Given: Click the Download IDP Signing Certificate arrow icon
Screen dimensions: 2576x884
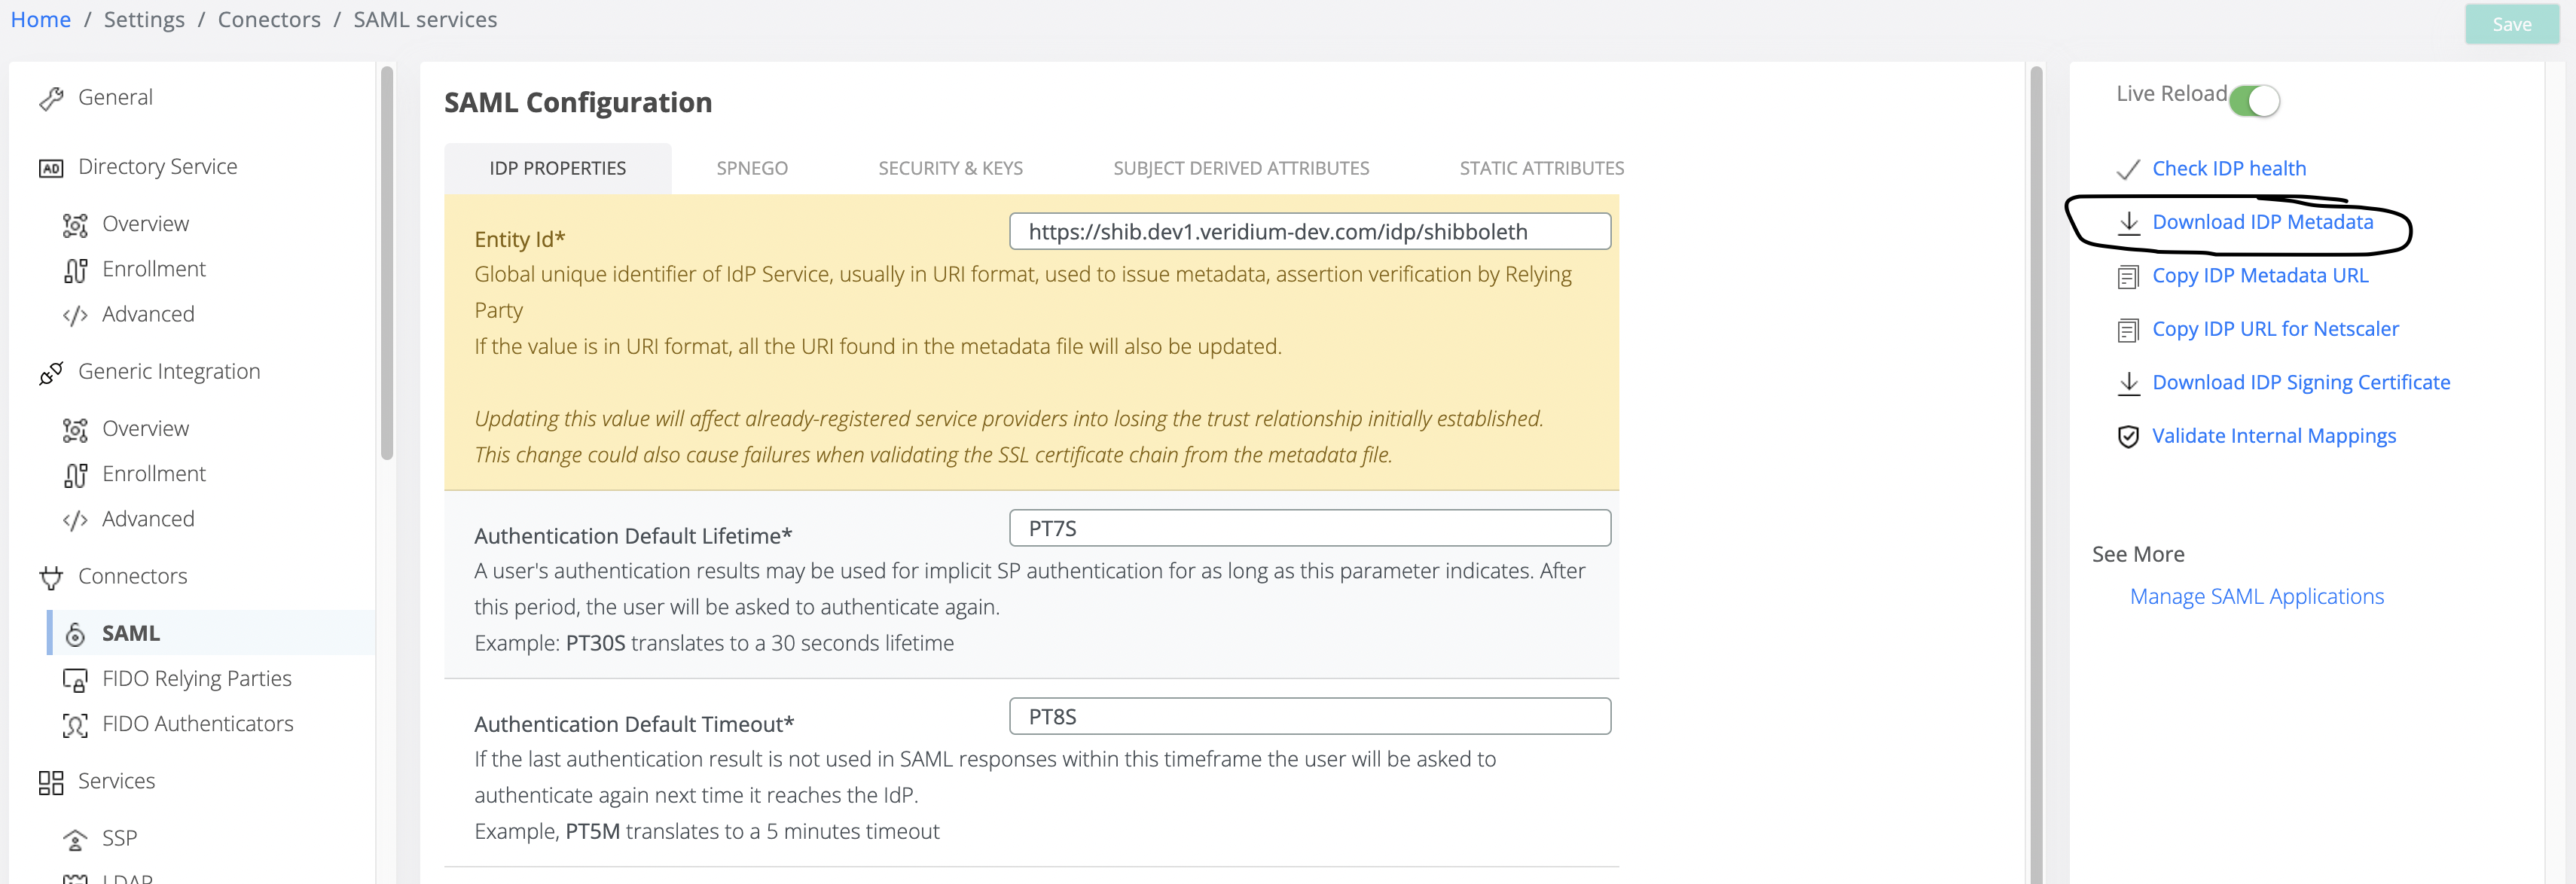Looking at the screenshot, I should click(2128, 383).
